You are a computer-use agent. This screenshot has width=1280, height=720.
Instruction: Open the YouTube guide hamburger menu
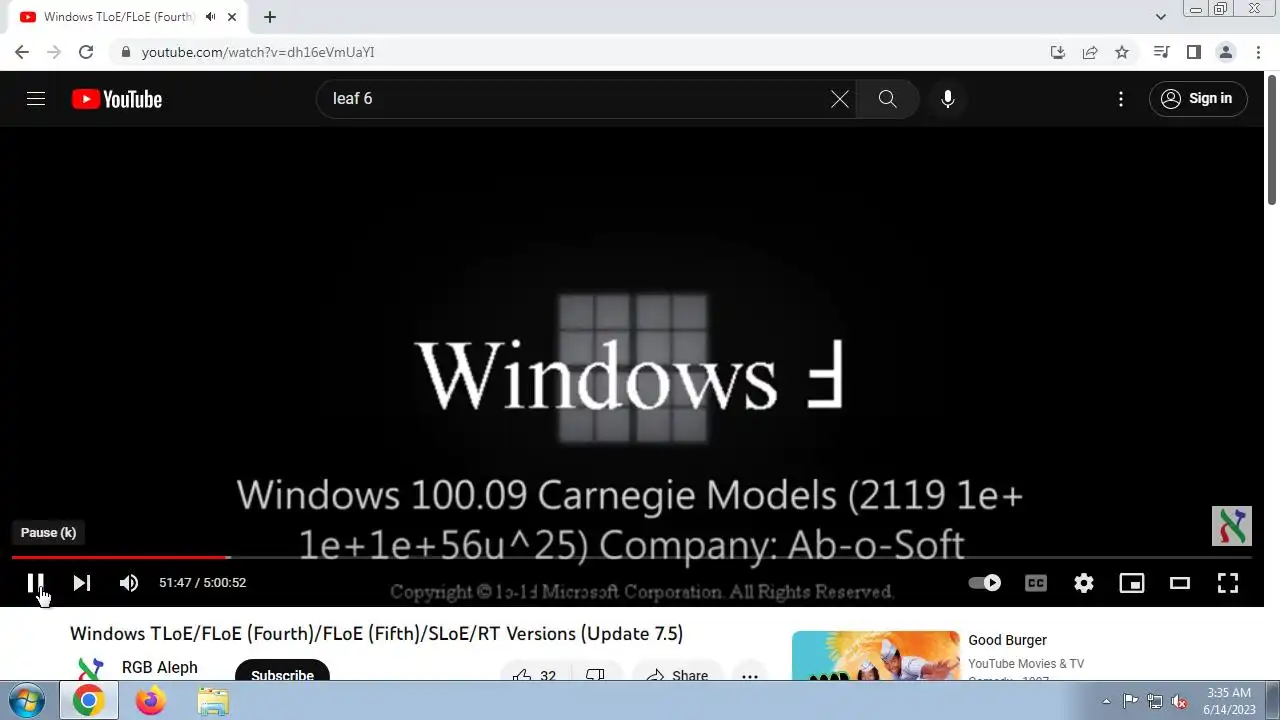[x=36, y=99]
